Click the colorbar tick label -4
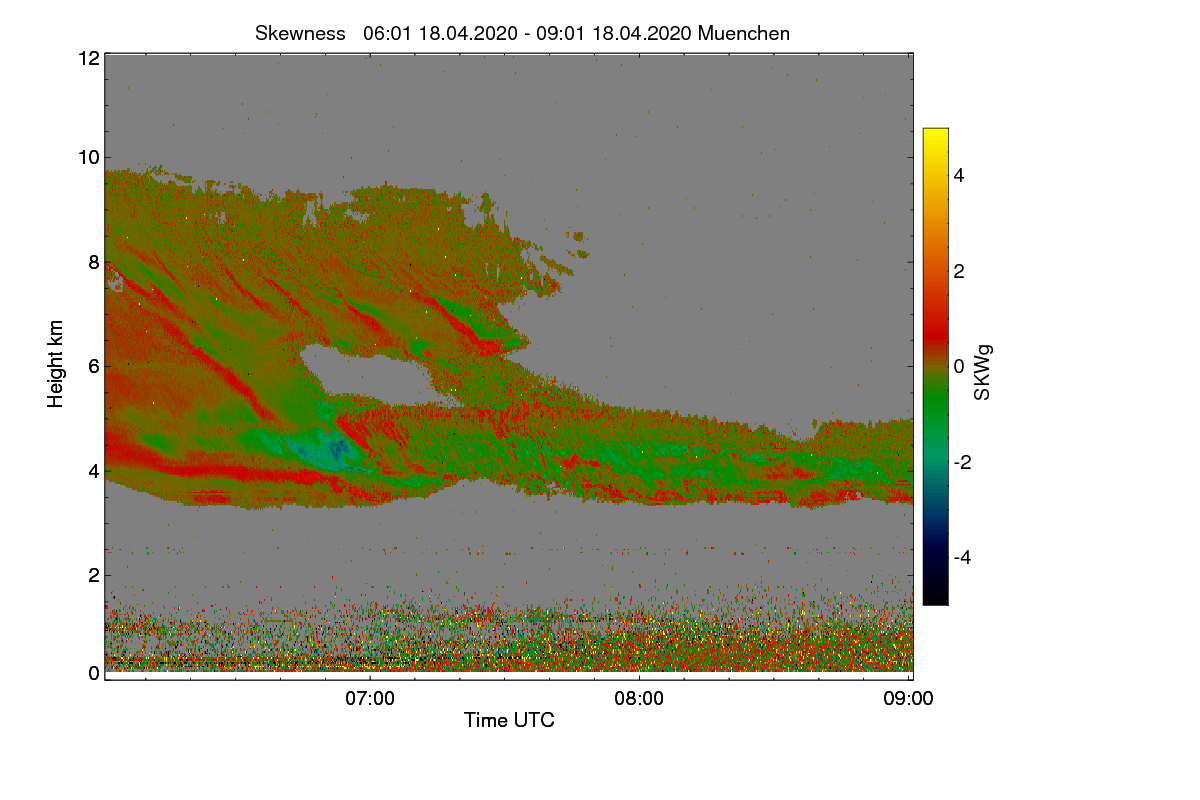The height and width of the screenshot is (800, 1200). (x=963, y=557)
